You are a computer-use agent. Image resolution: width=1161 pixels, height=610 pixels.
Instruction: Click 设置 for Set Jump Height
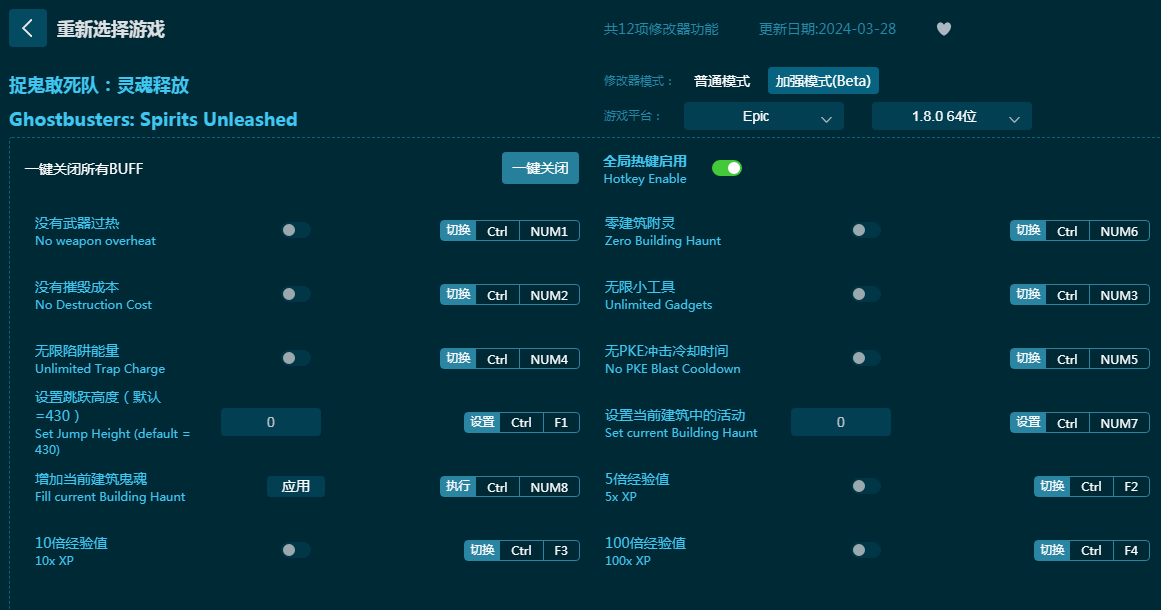[x=482, y=422]
